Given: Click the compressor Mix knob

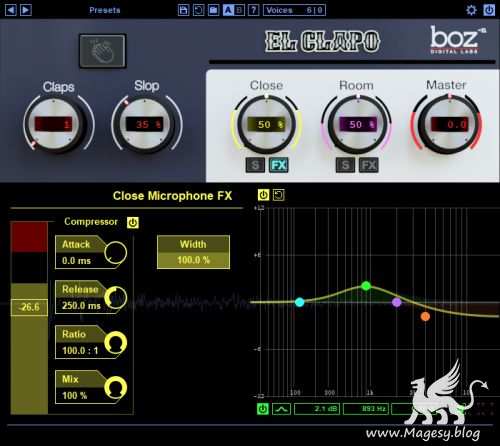Looking at the screenshot, I should pos(115,388).
